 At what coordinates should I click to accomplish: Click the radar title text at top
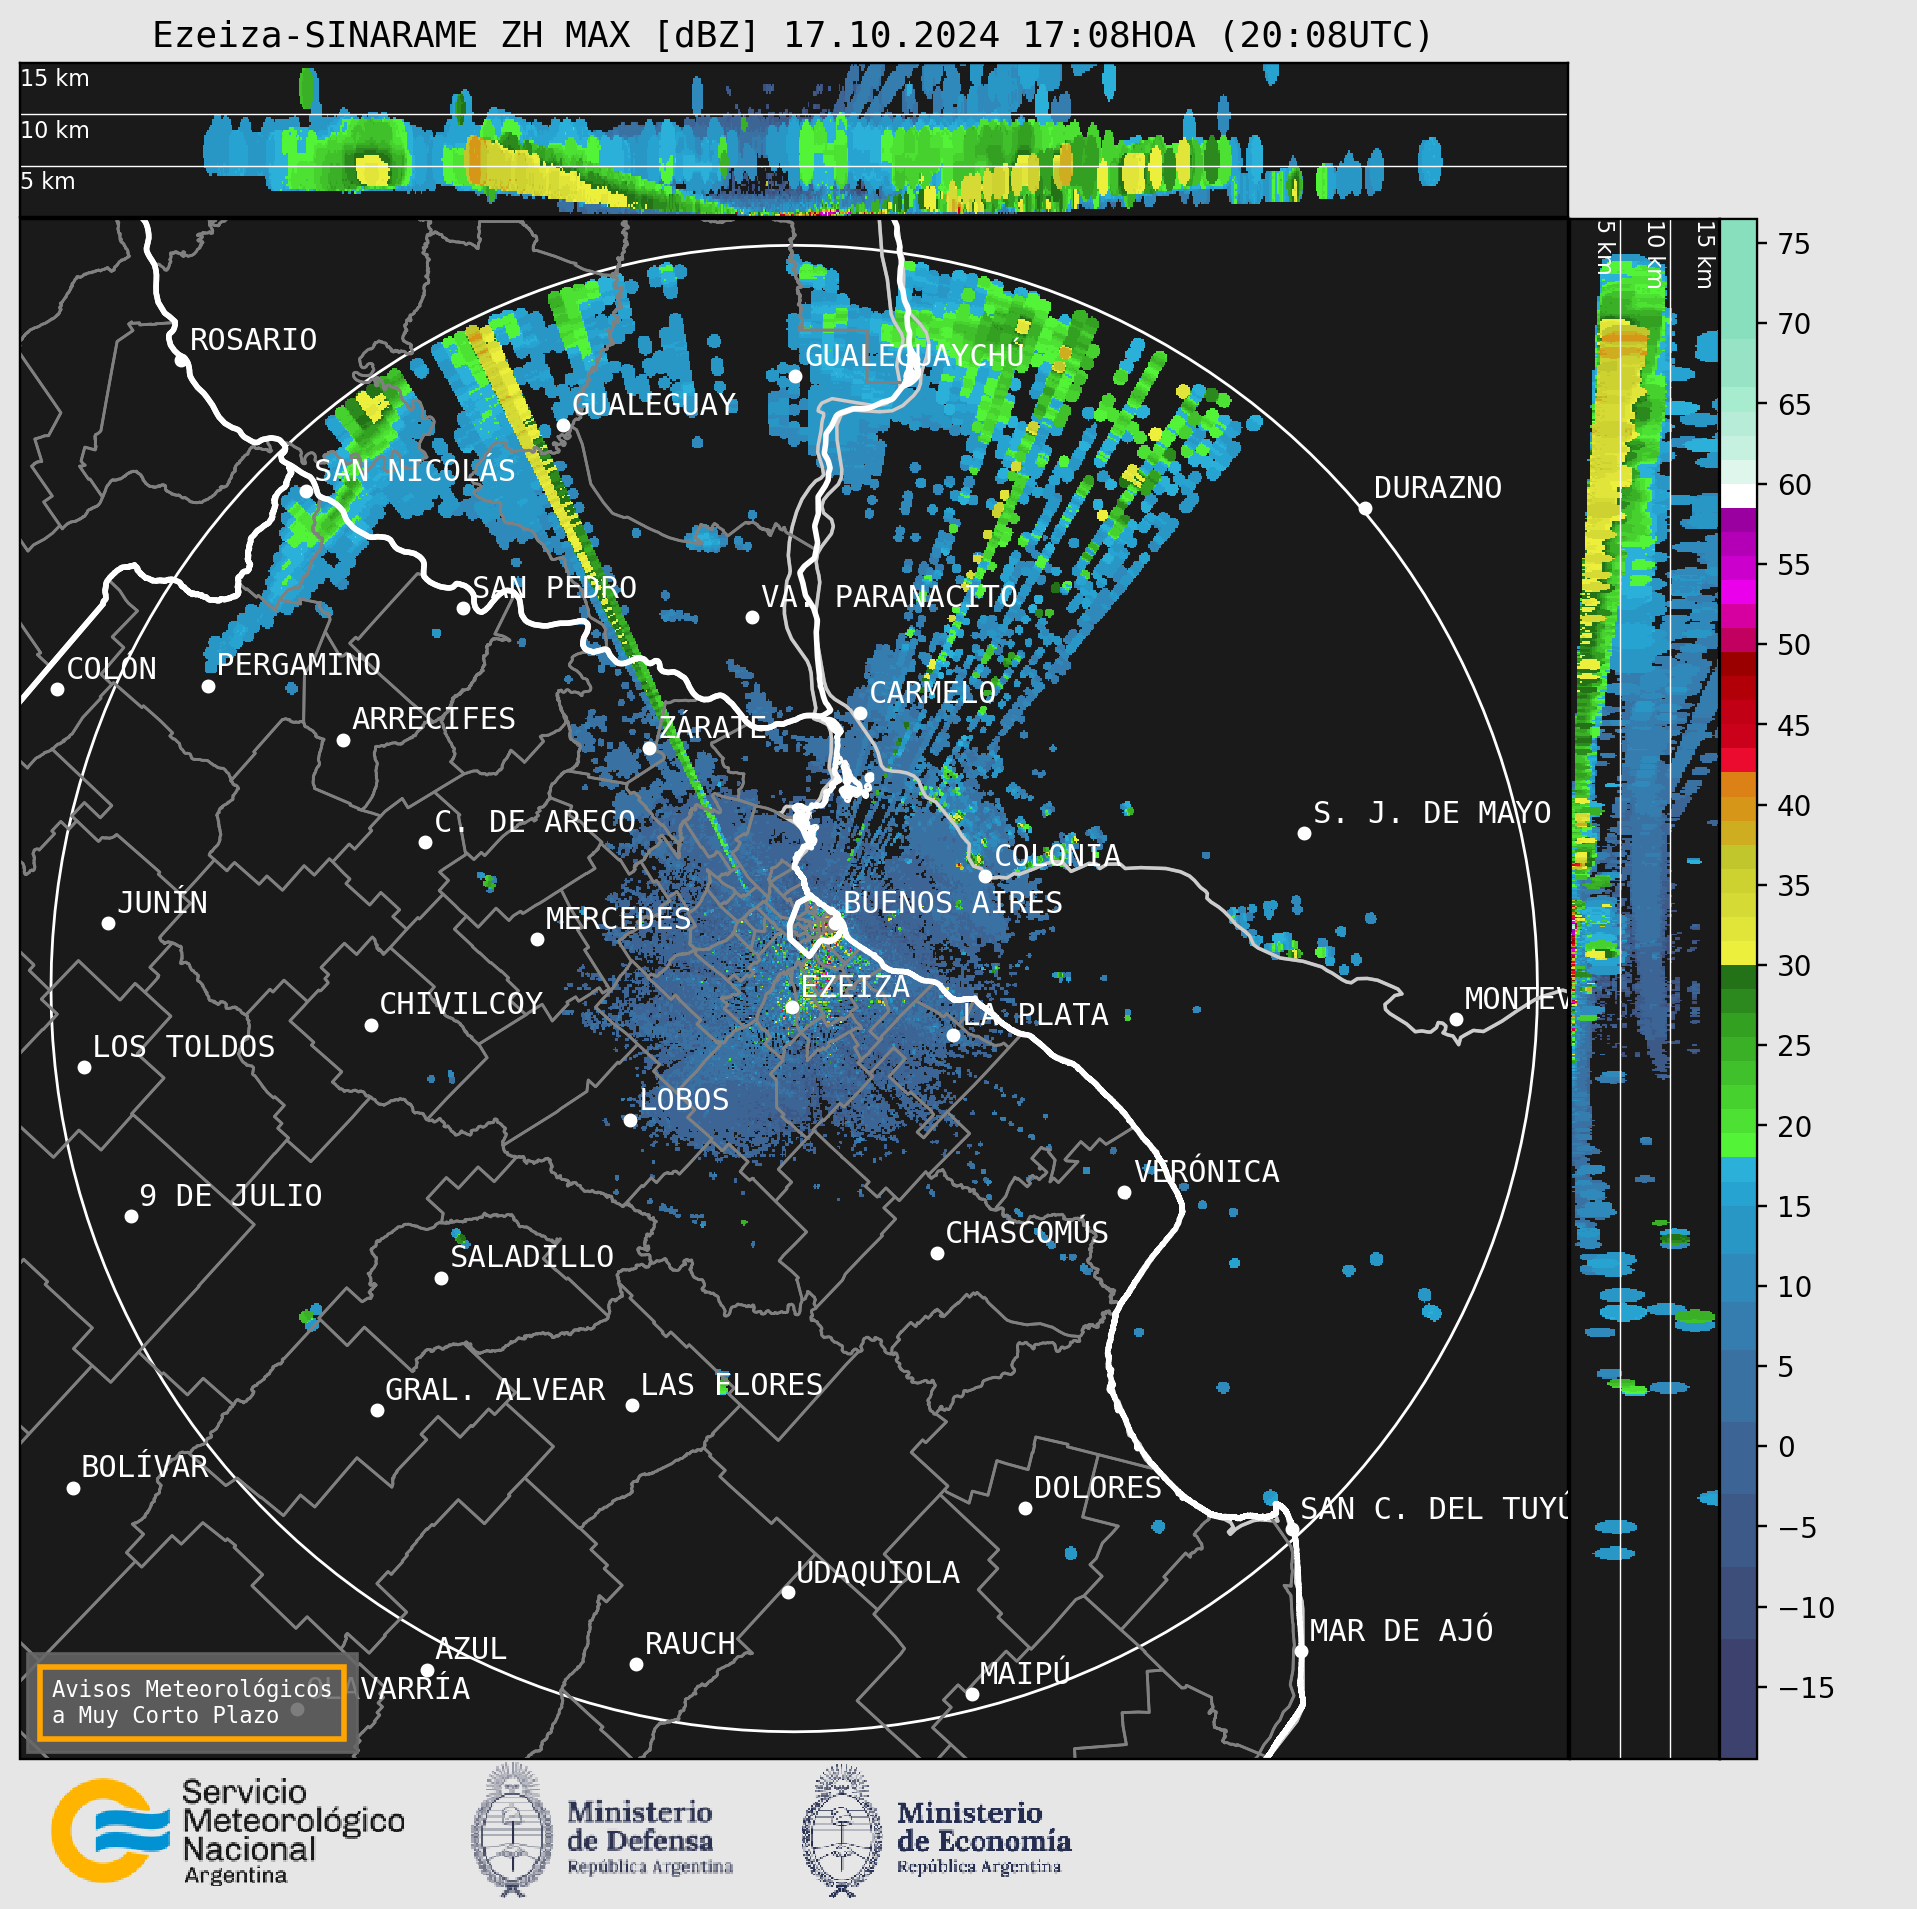(x=792, y=35)
